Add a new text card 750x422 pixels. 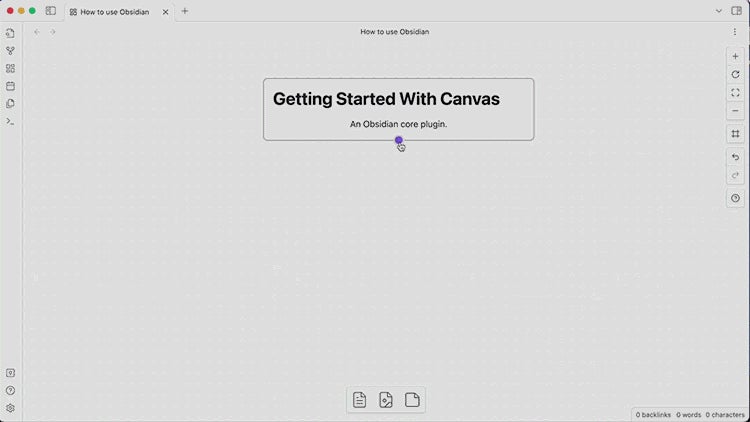[412, 400]
